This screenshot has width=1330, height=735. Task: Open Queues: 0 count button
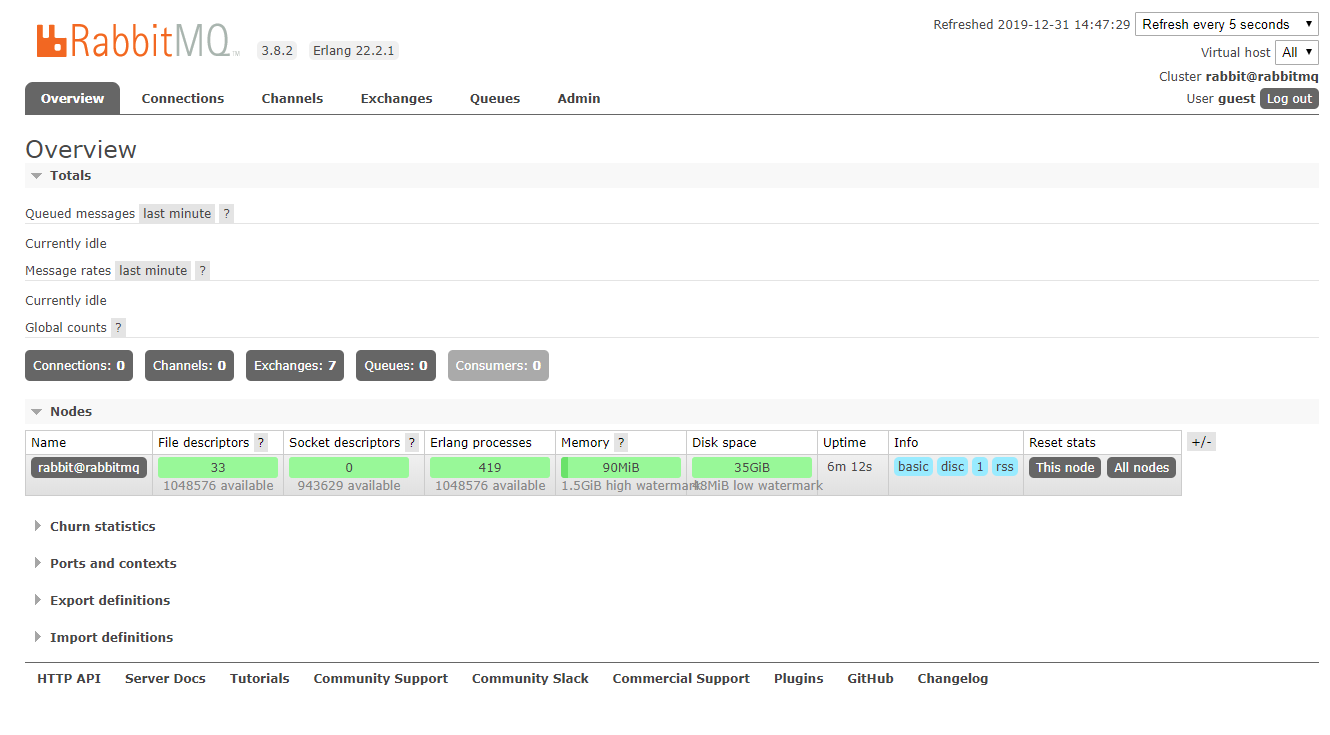pos(396,365)
